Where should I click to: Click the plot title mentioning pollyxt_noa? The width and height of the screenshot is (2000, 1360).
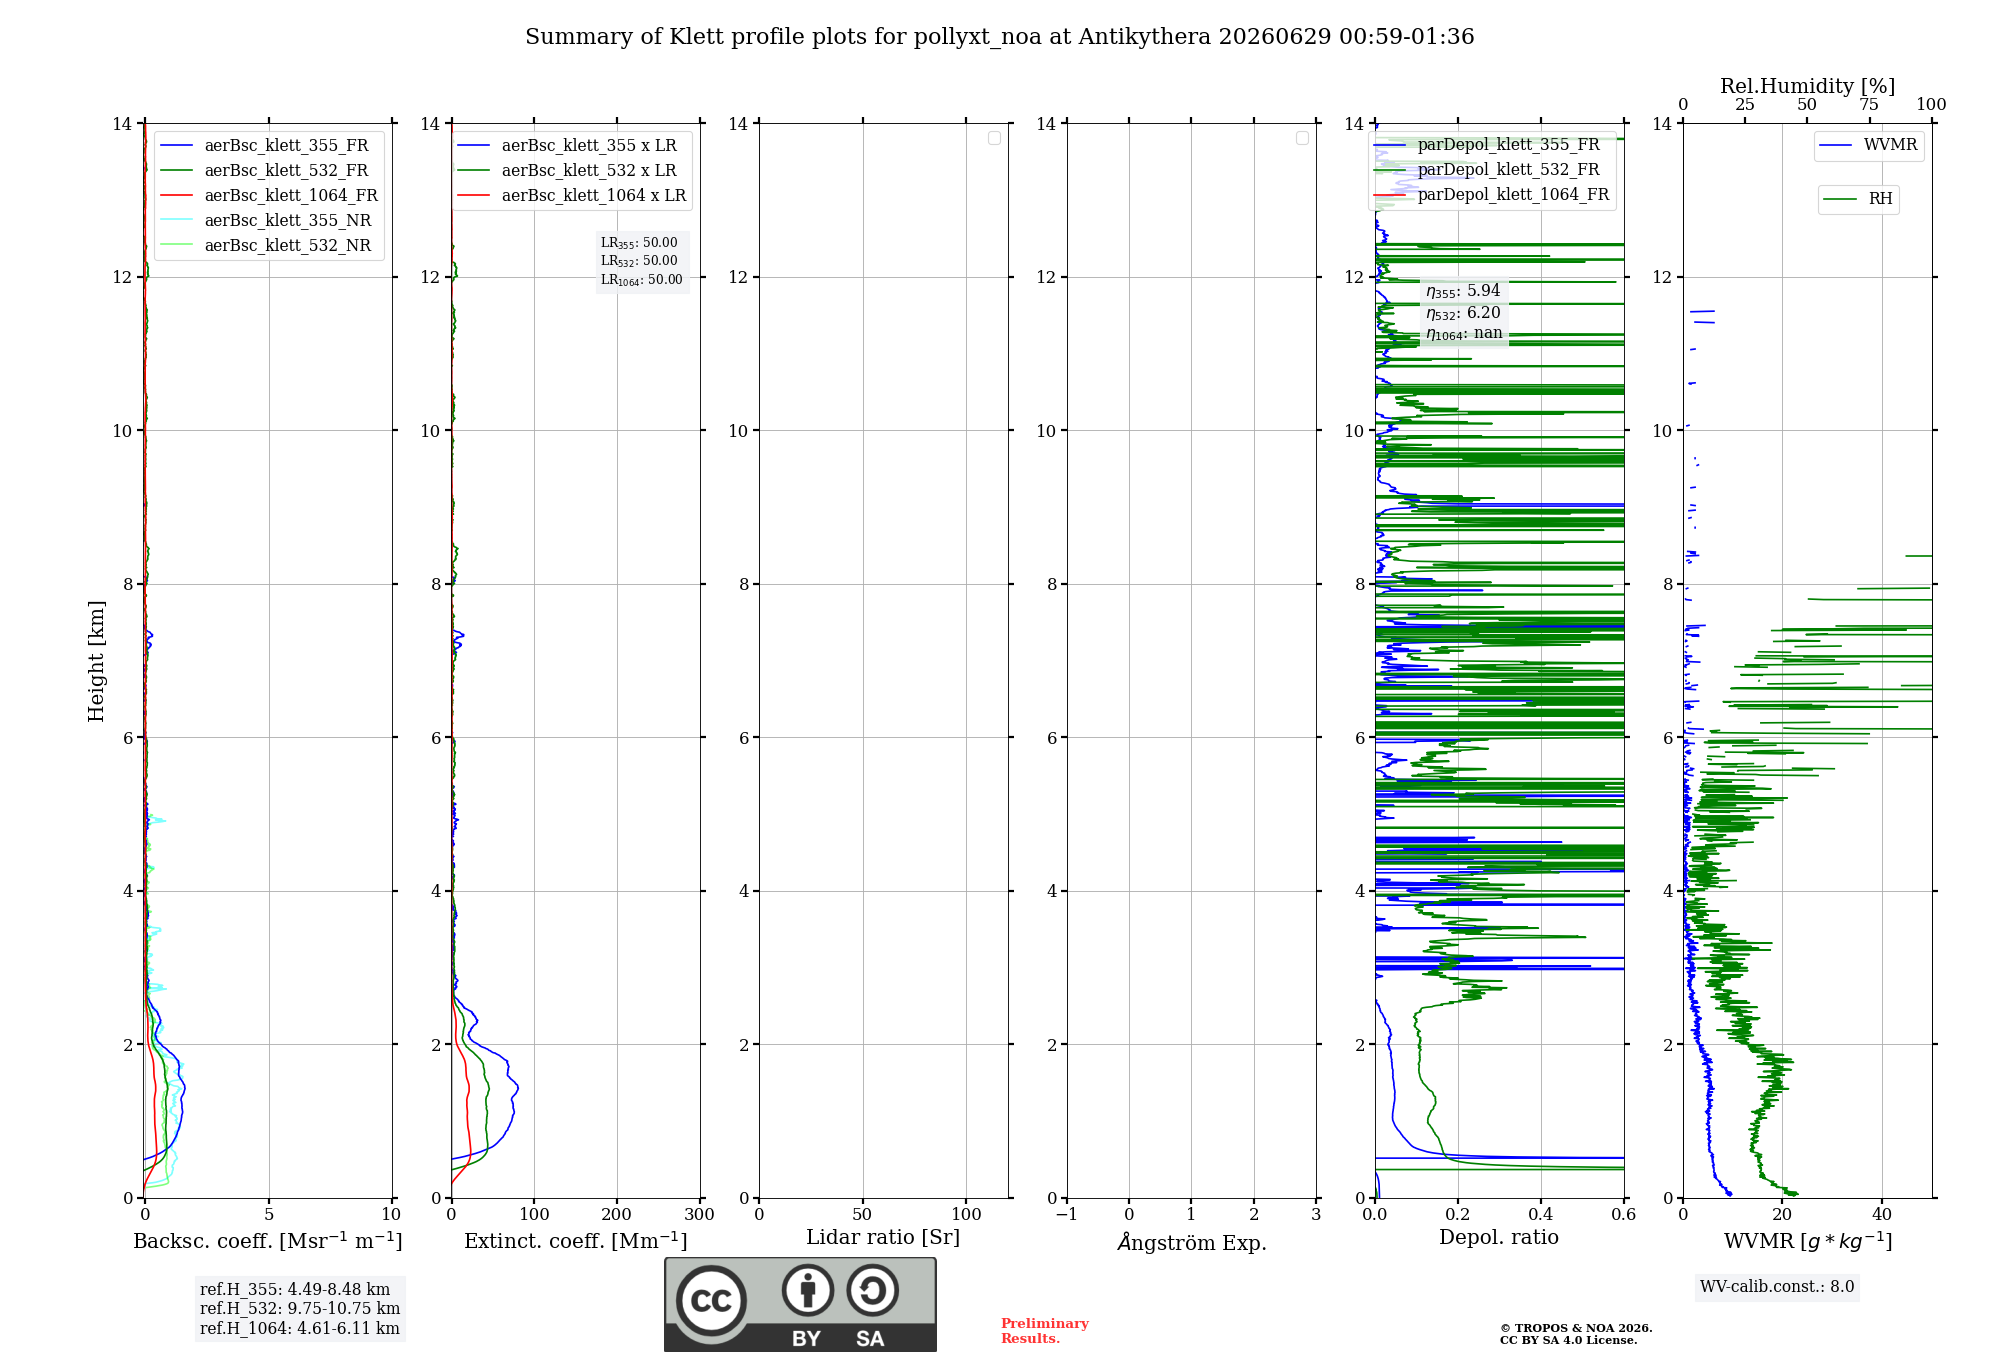coord(1000,37)
